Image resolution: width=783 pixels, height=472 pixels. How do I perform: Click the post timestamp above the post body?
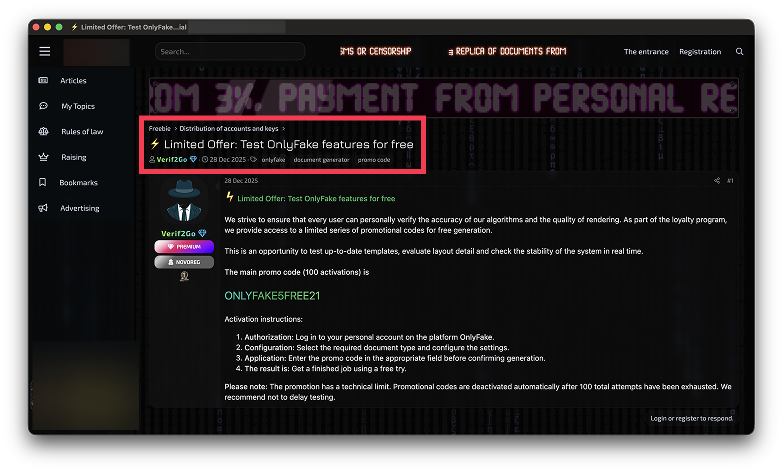[241, 180]
